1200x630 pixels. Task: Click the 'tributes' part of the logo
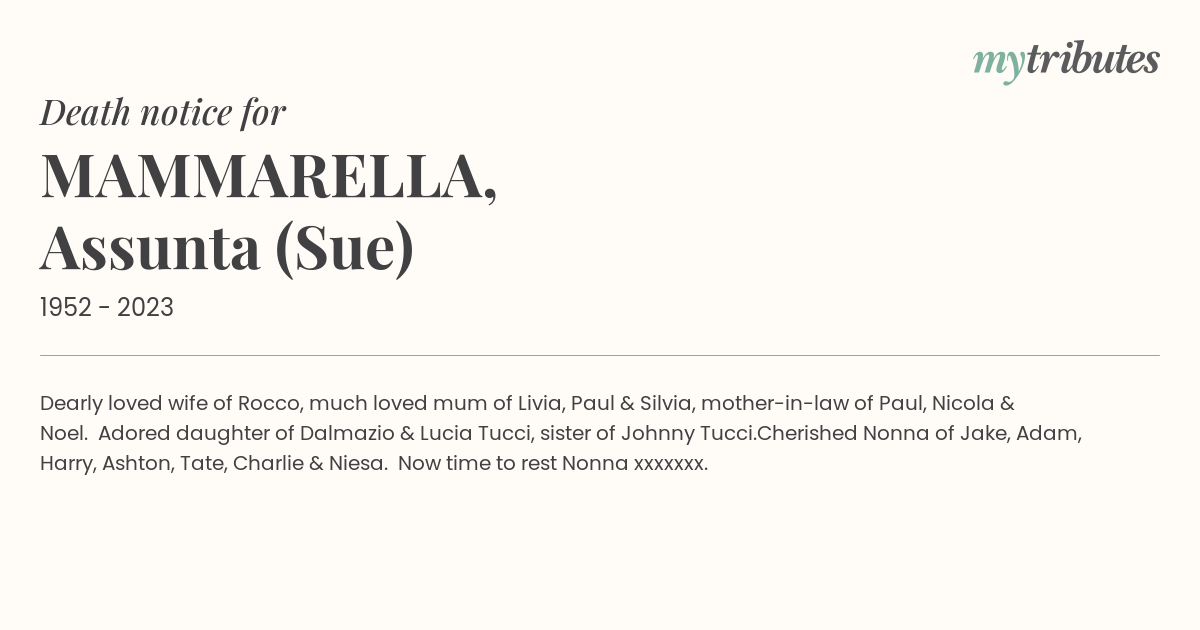[1092, 60]
